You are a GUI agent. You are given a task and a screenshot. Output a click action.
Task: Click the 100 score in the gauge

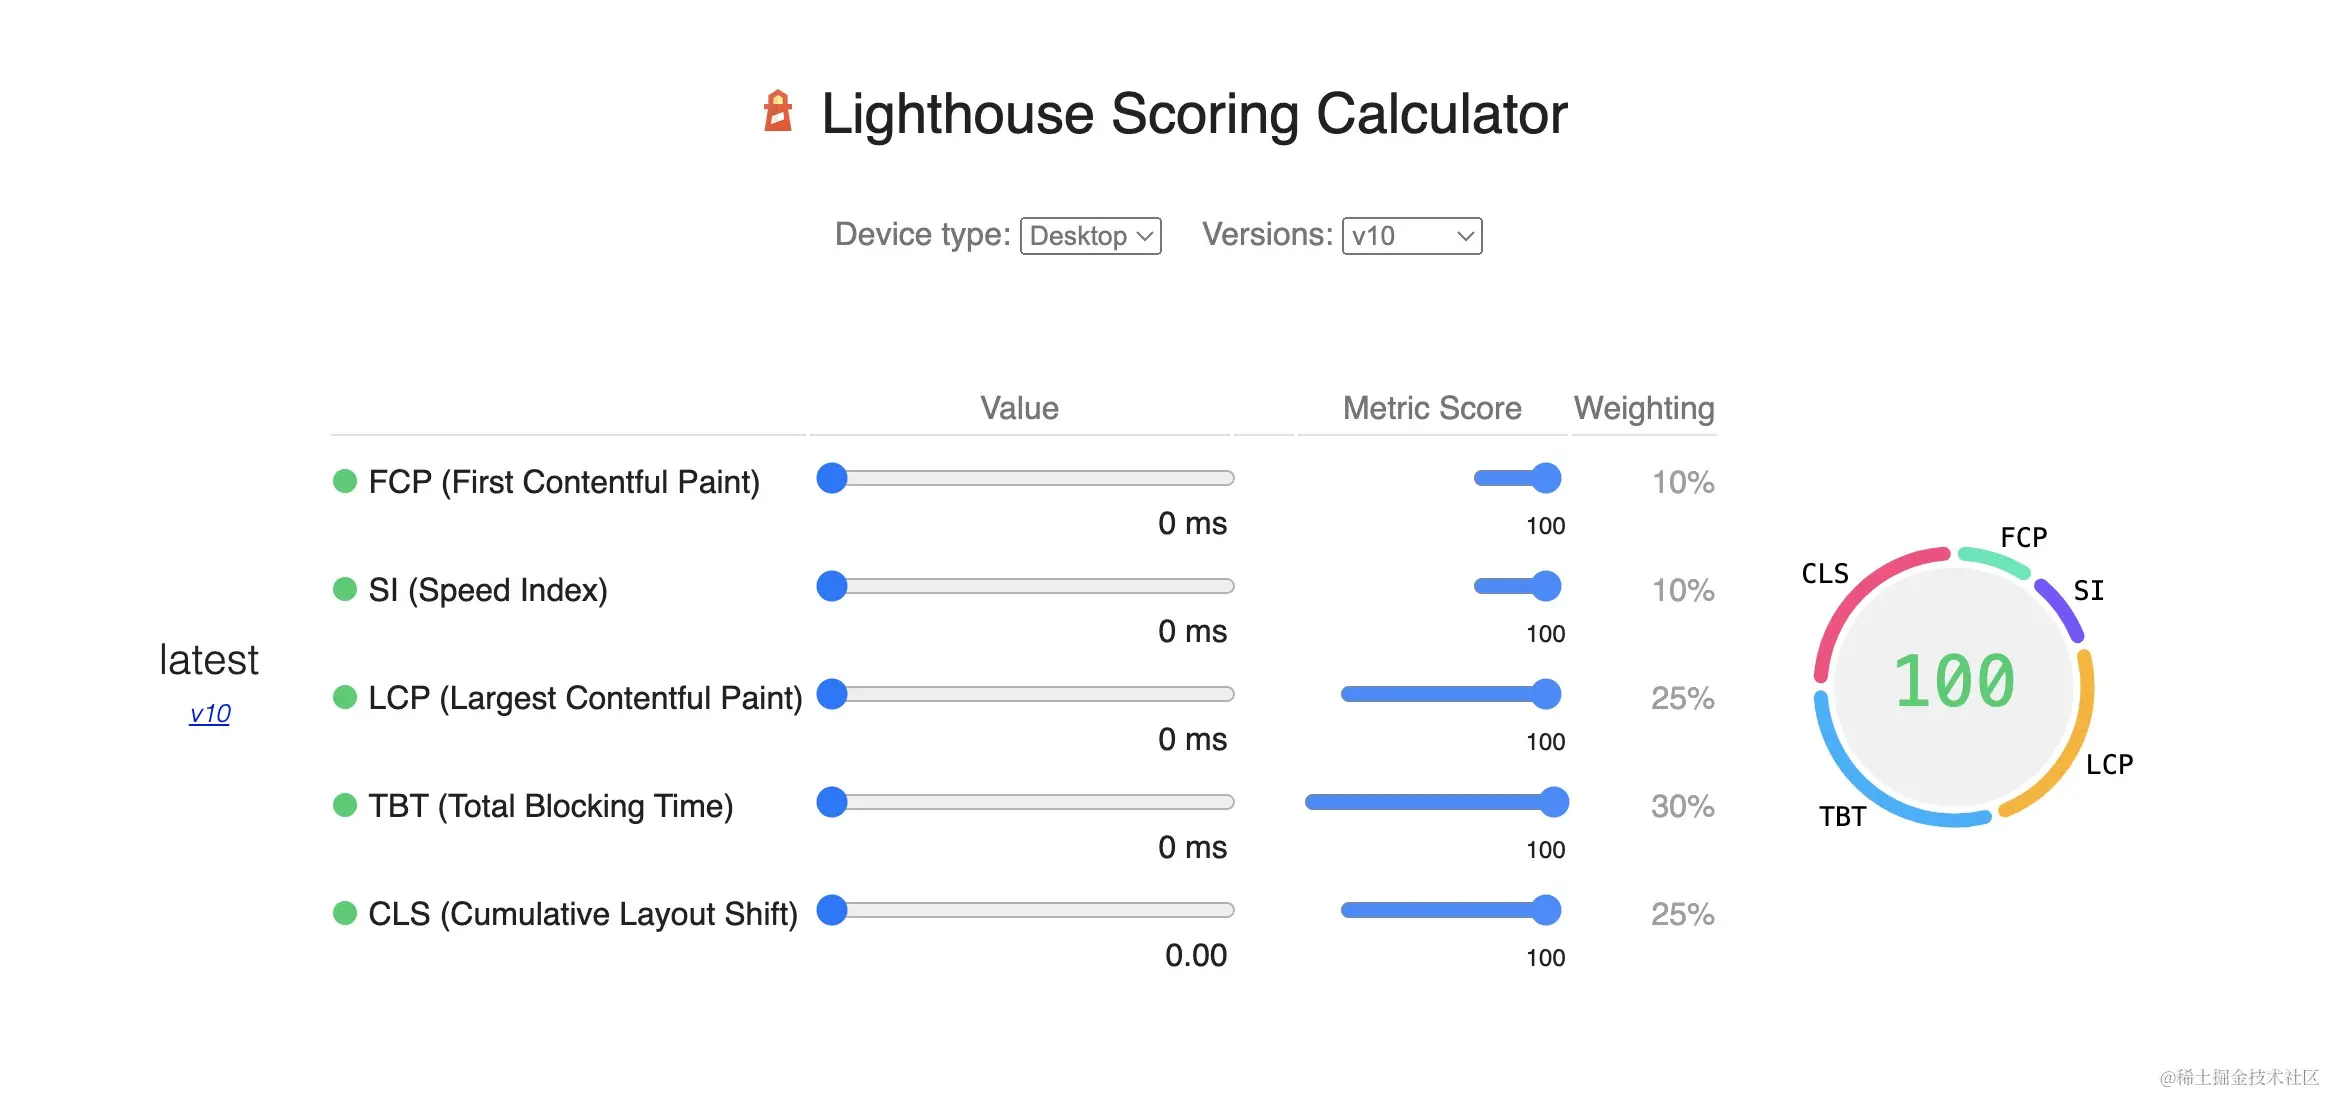tap(1954, 682)
